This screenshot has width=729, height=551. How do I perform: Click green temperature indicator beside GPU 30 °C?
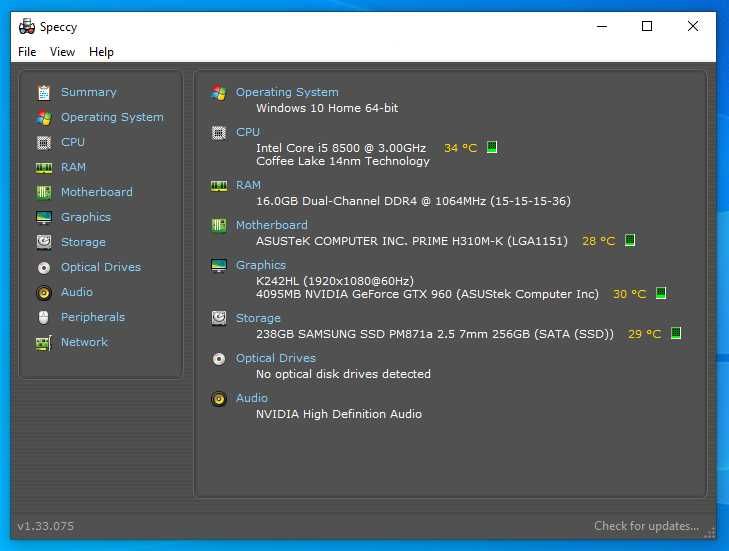(x=661, y=293)
